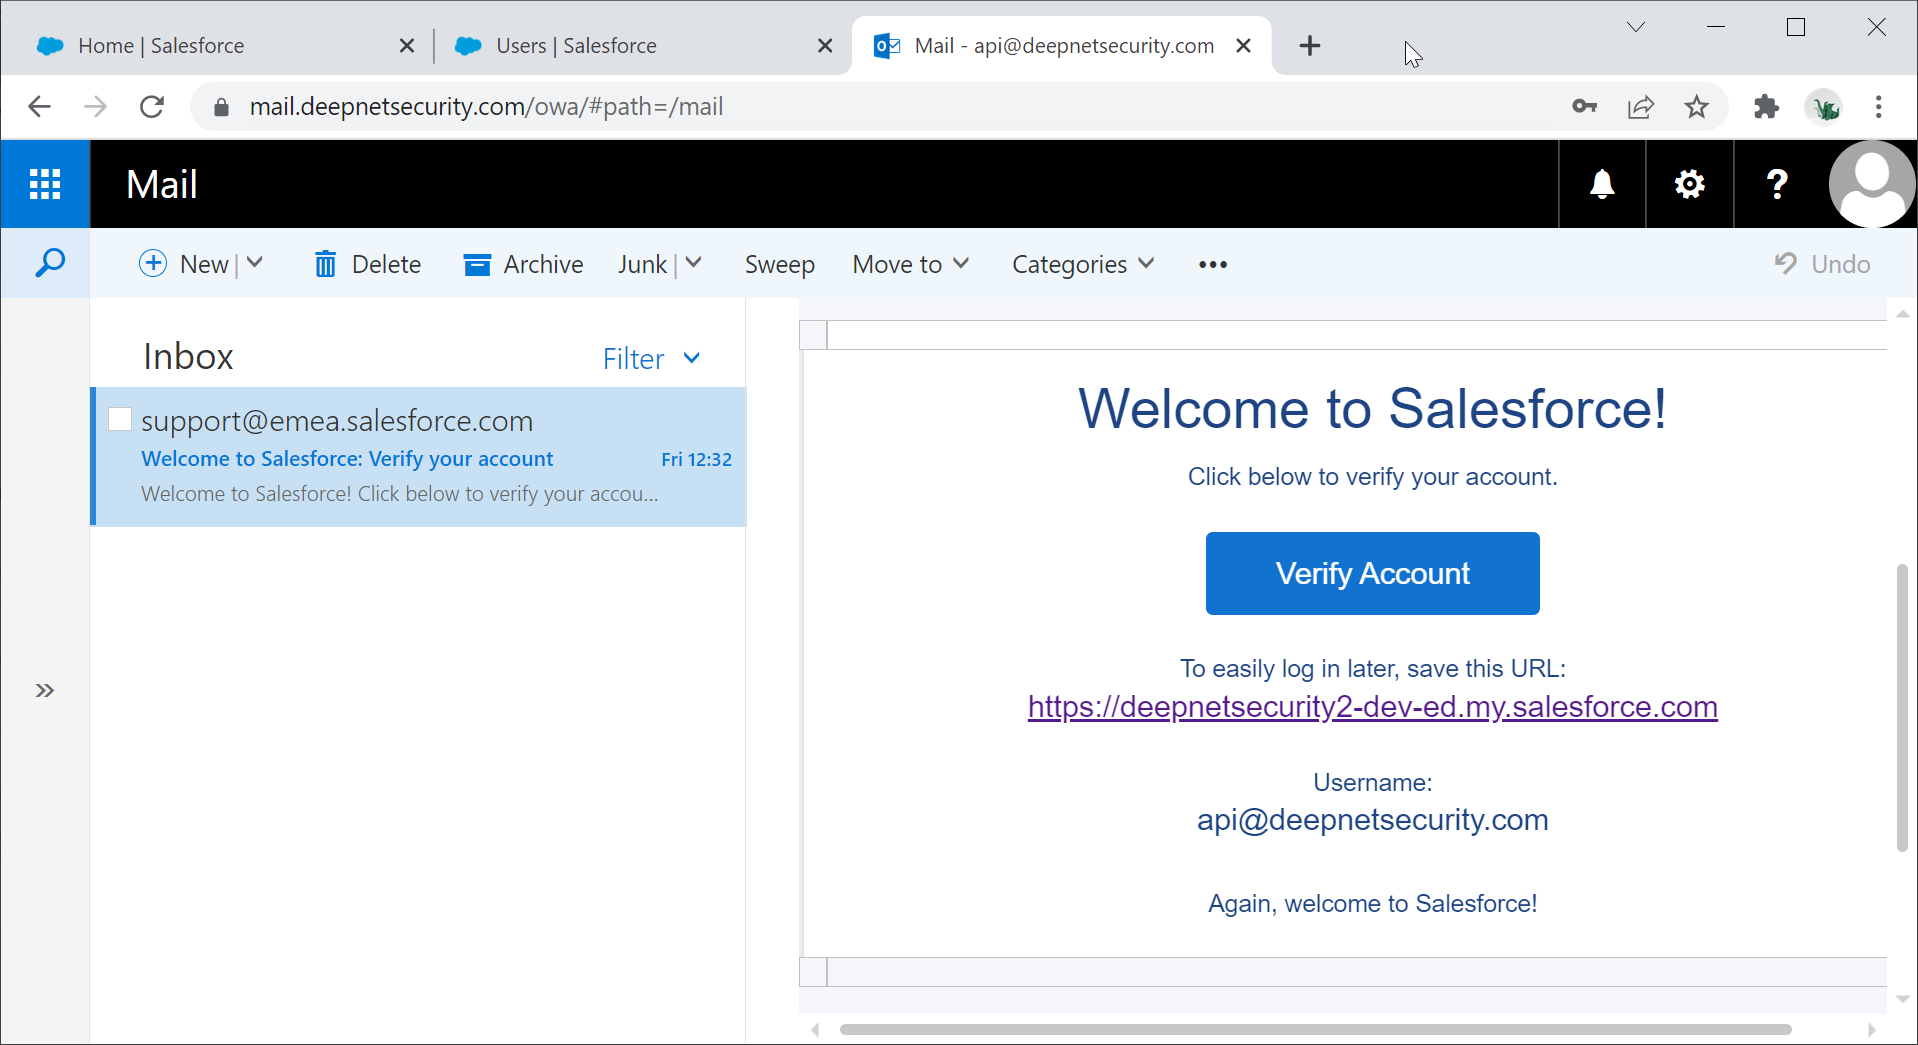Reload the page
This screenshot has width=1918, height=1045.
pos(152,107)
